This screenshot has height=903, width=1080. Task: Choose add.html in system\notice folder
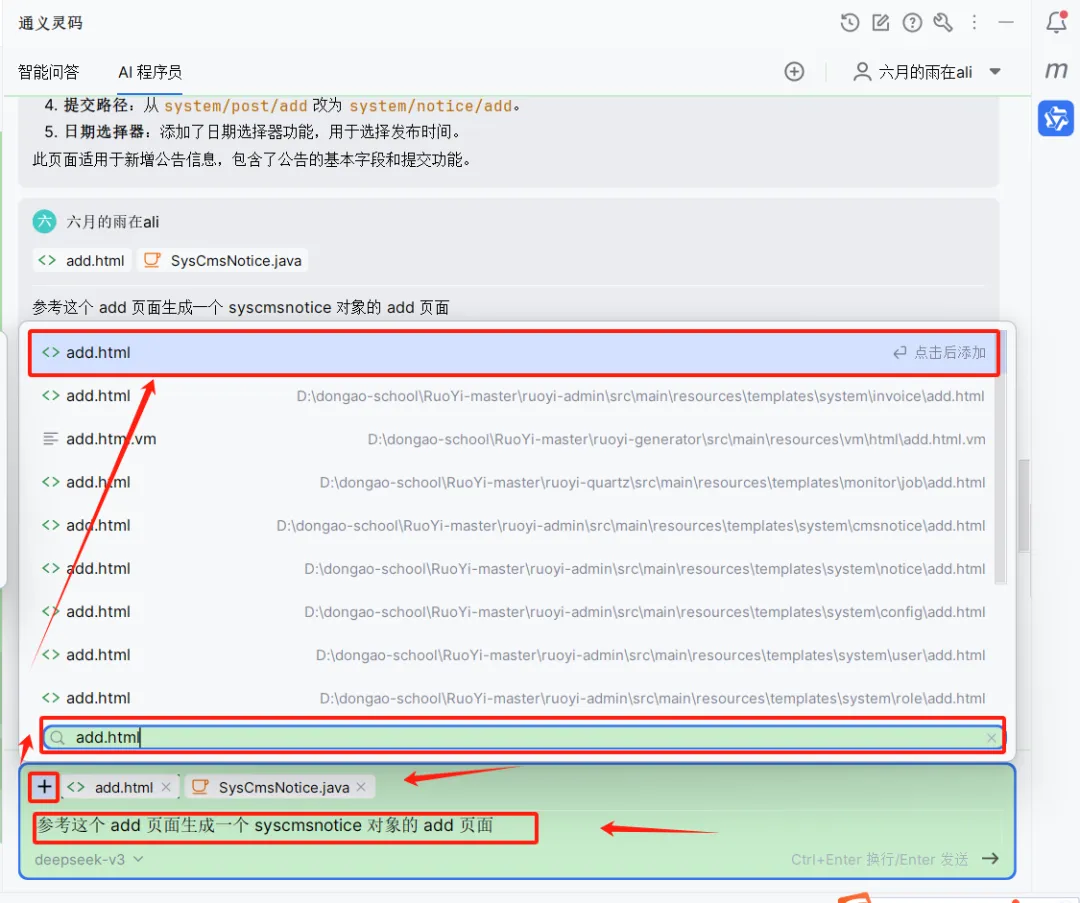tap(514, 569)
